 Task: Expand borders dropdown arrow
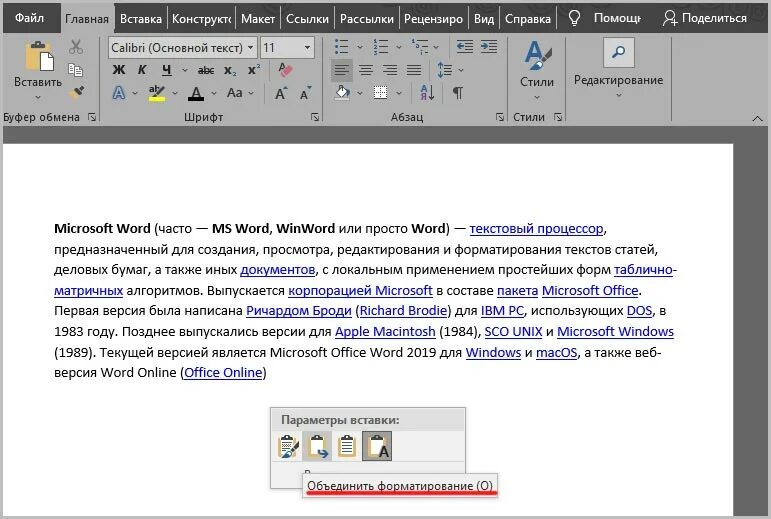[399, 93]
